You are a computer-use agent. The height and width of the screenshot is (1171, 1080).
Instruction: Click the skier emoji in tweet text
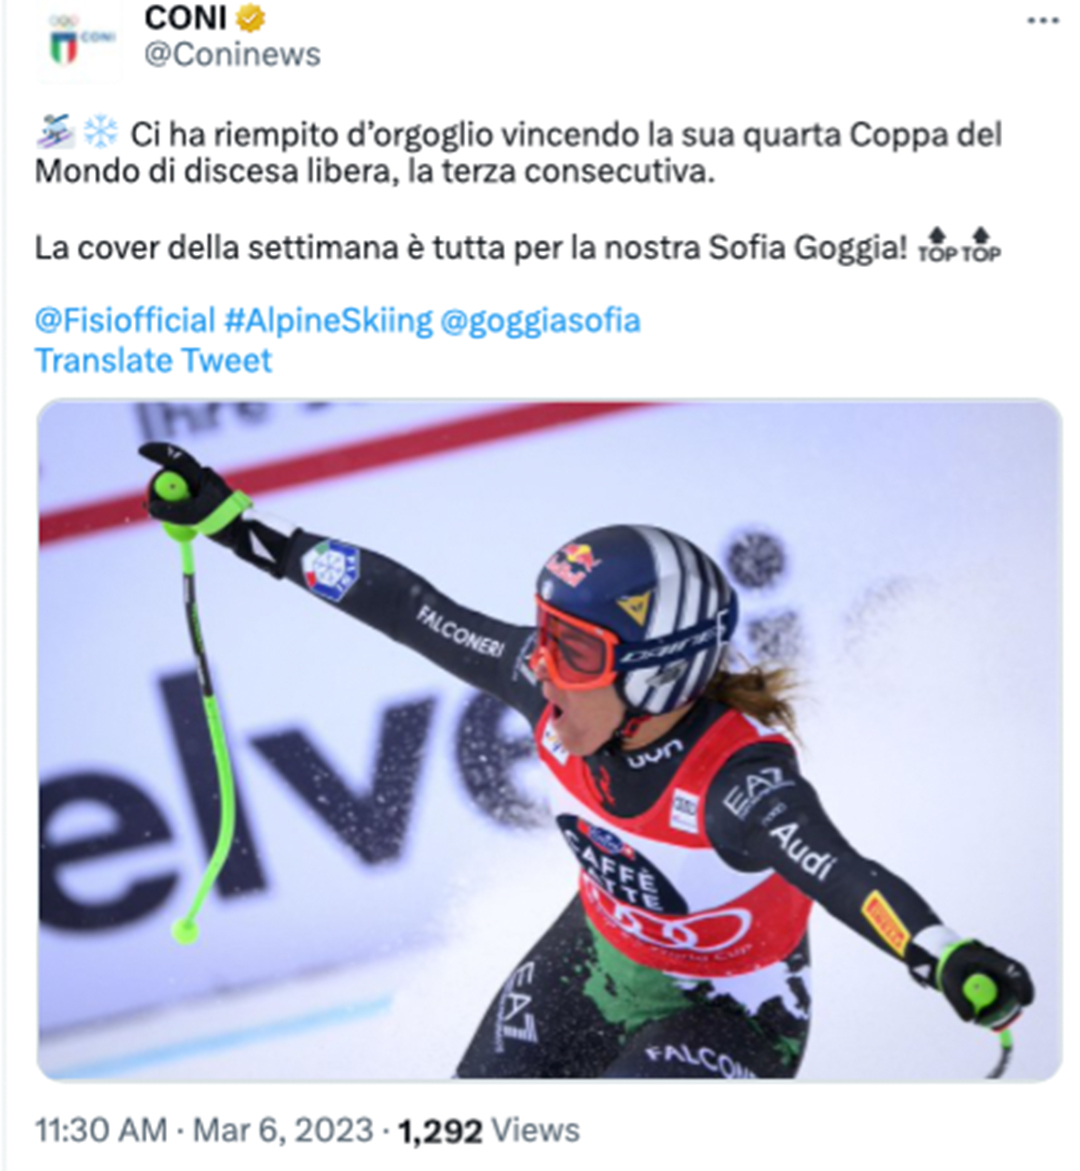coord(55,133)
